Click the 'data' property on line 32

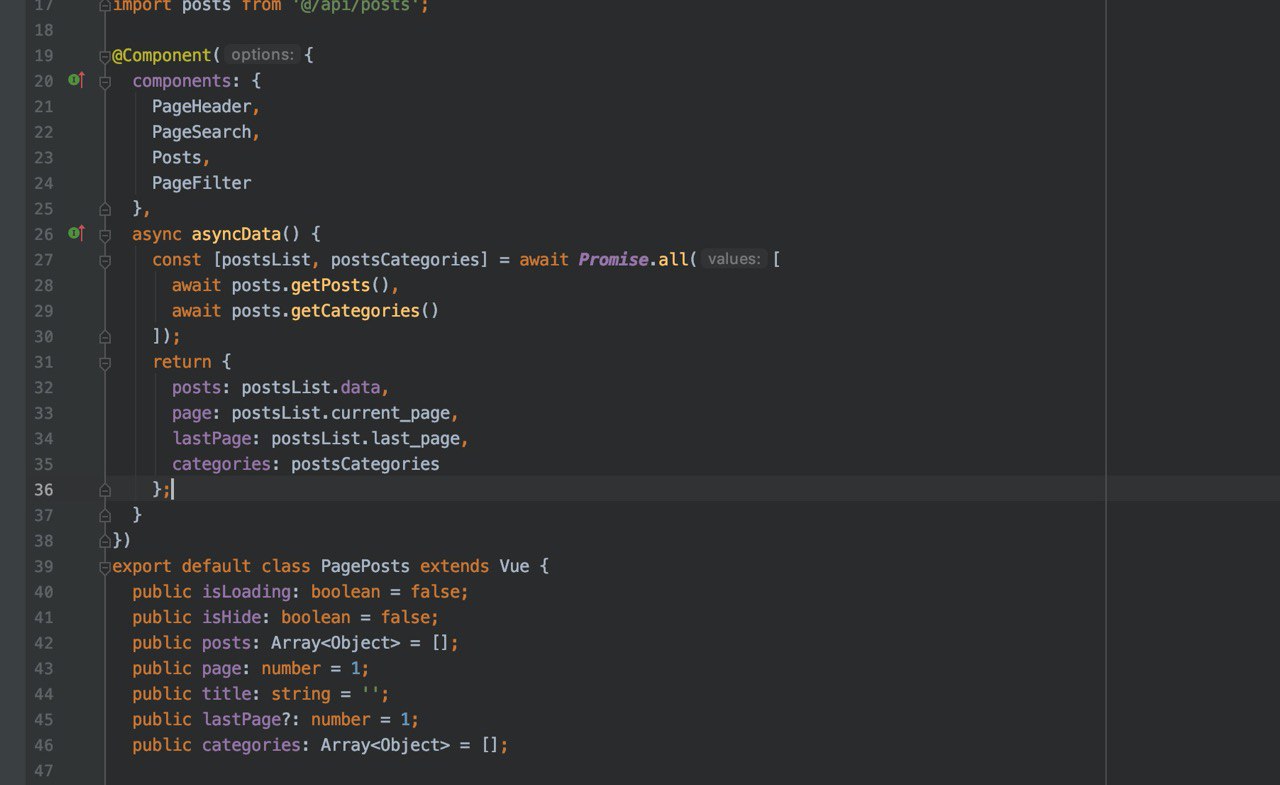(360, 387)
